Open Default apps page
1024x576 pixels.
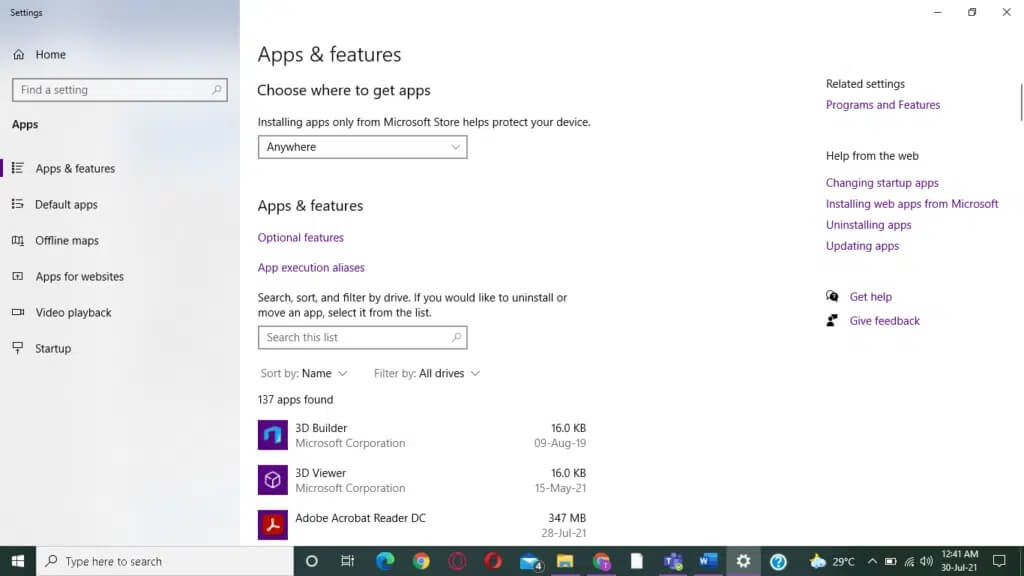click(x=66, y=204)
